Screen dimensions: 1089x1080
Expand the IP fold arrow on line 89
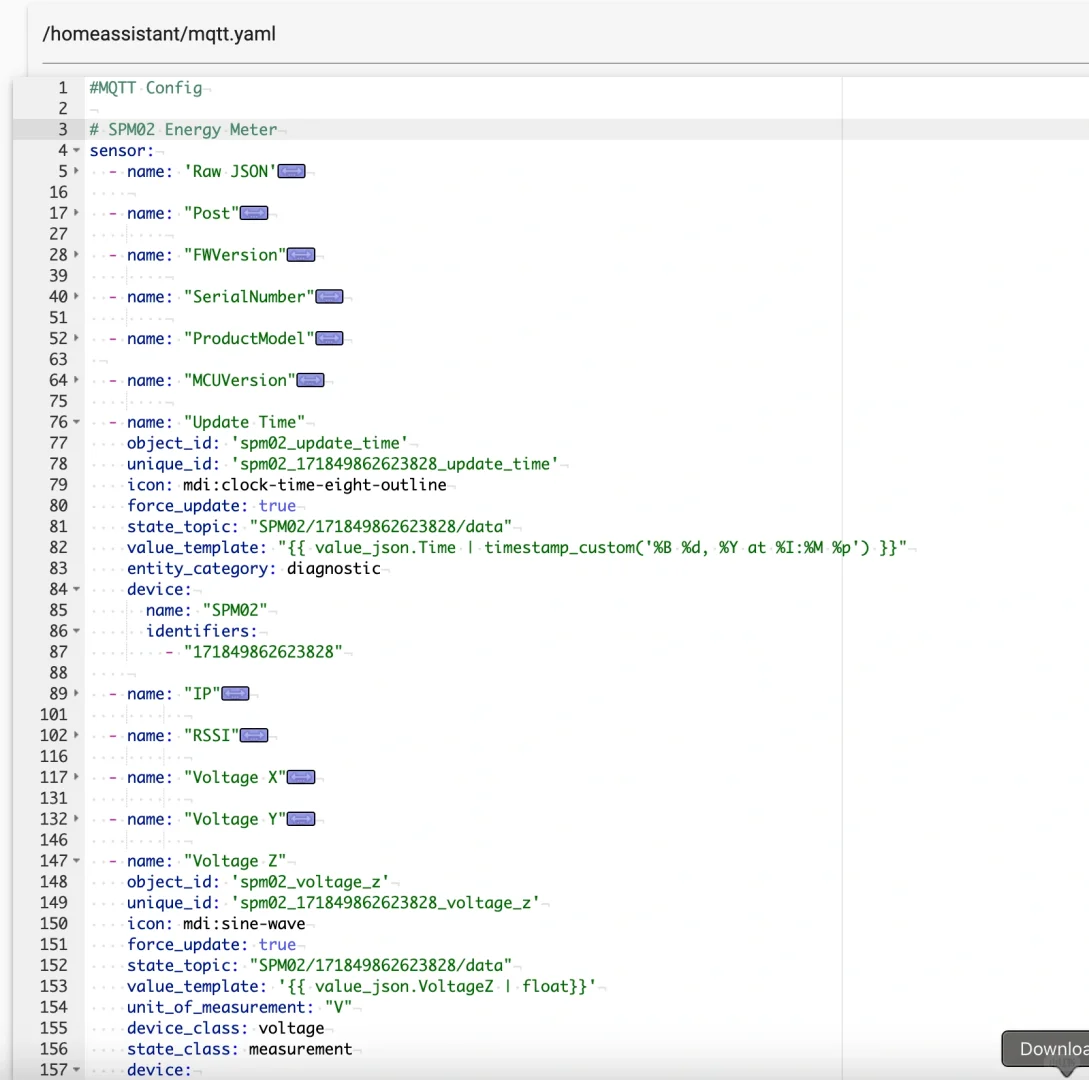pyautogui.click(x=76, y=694)
